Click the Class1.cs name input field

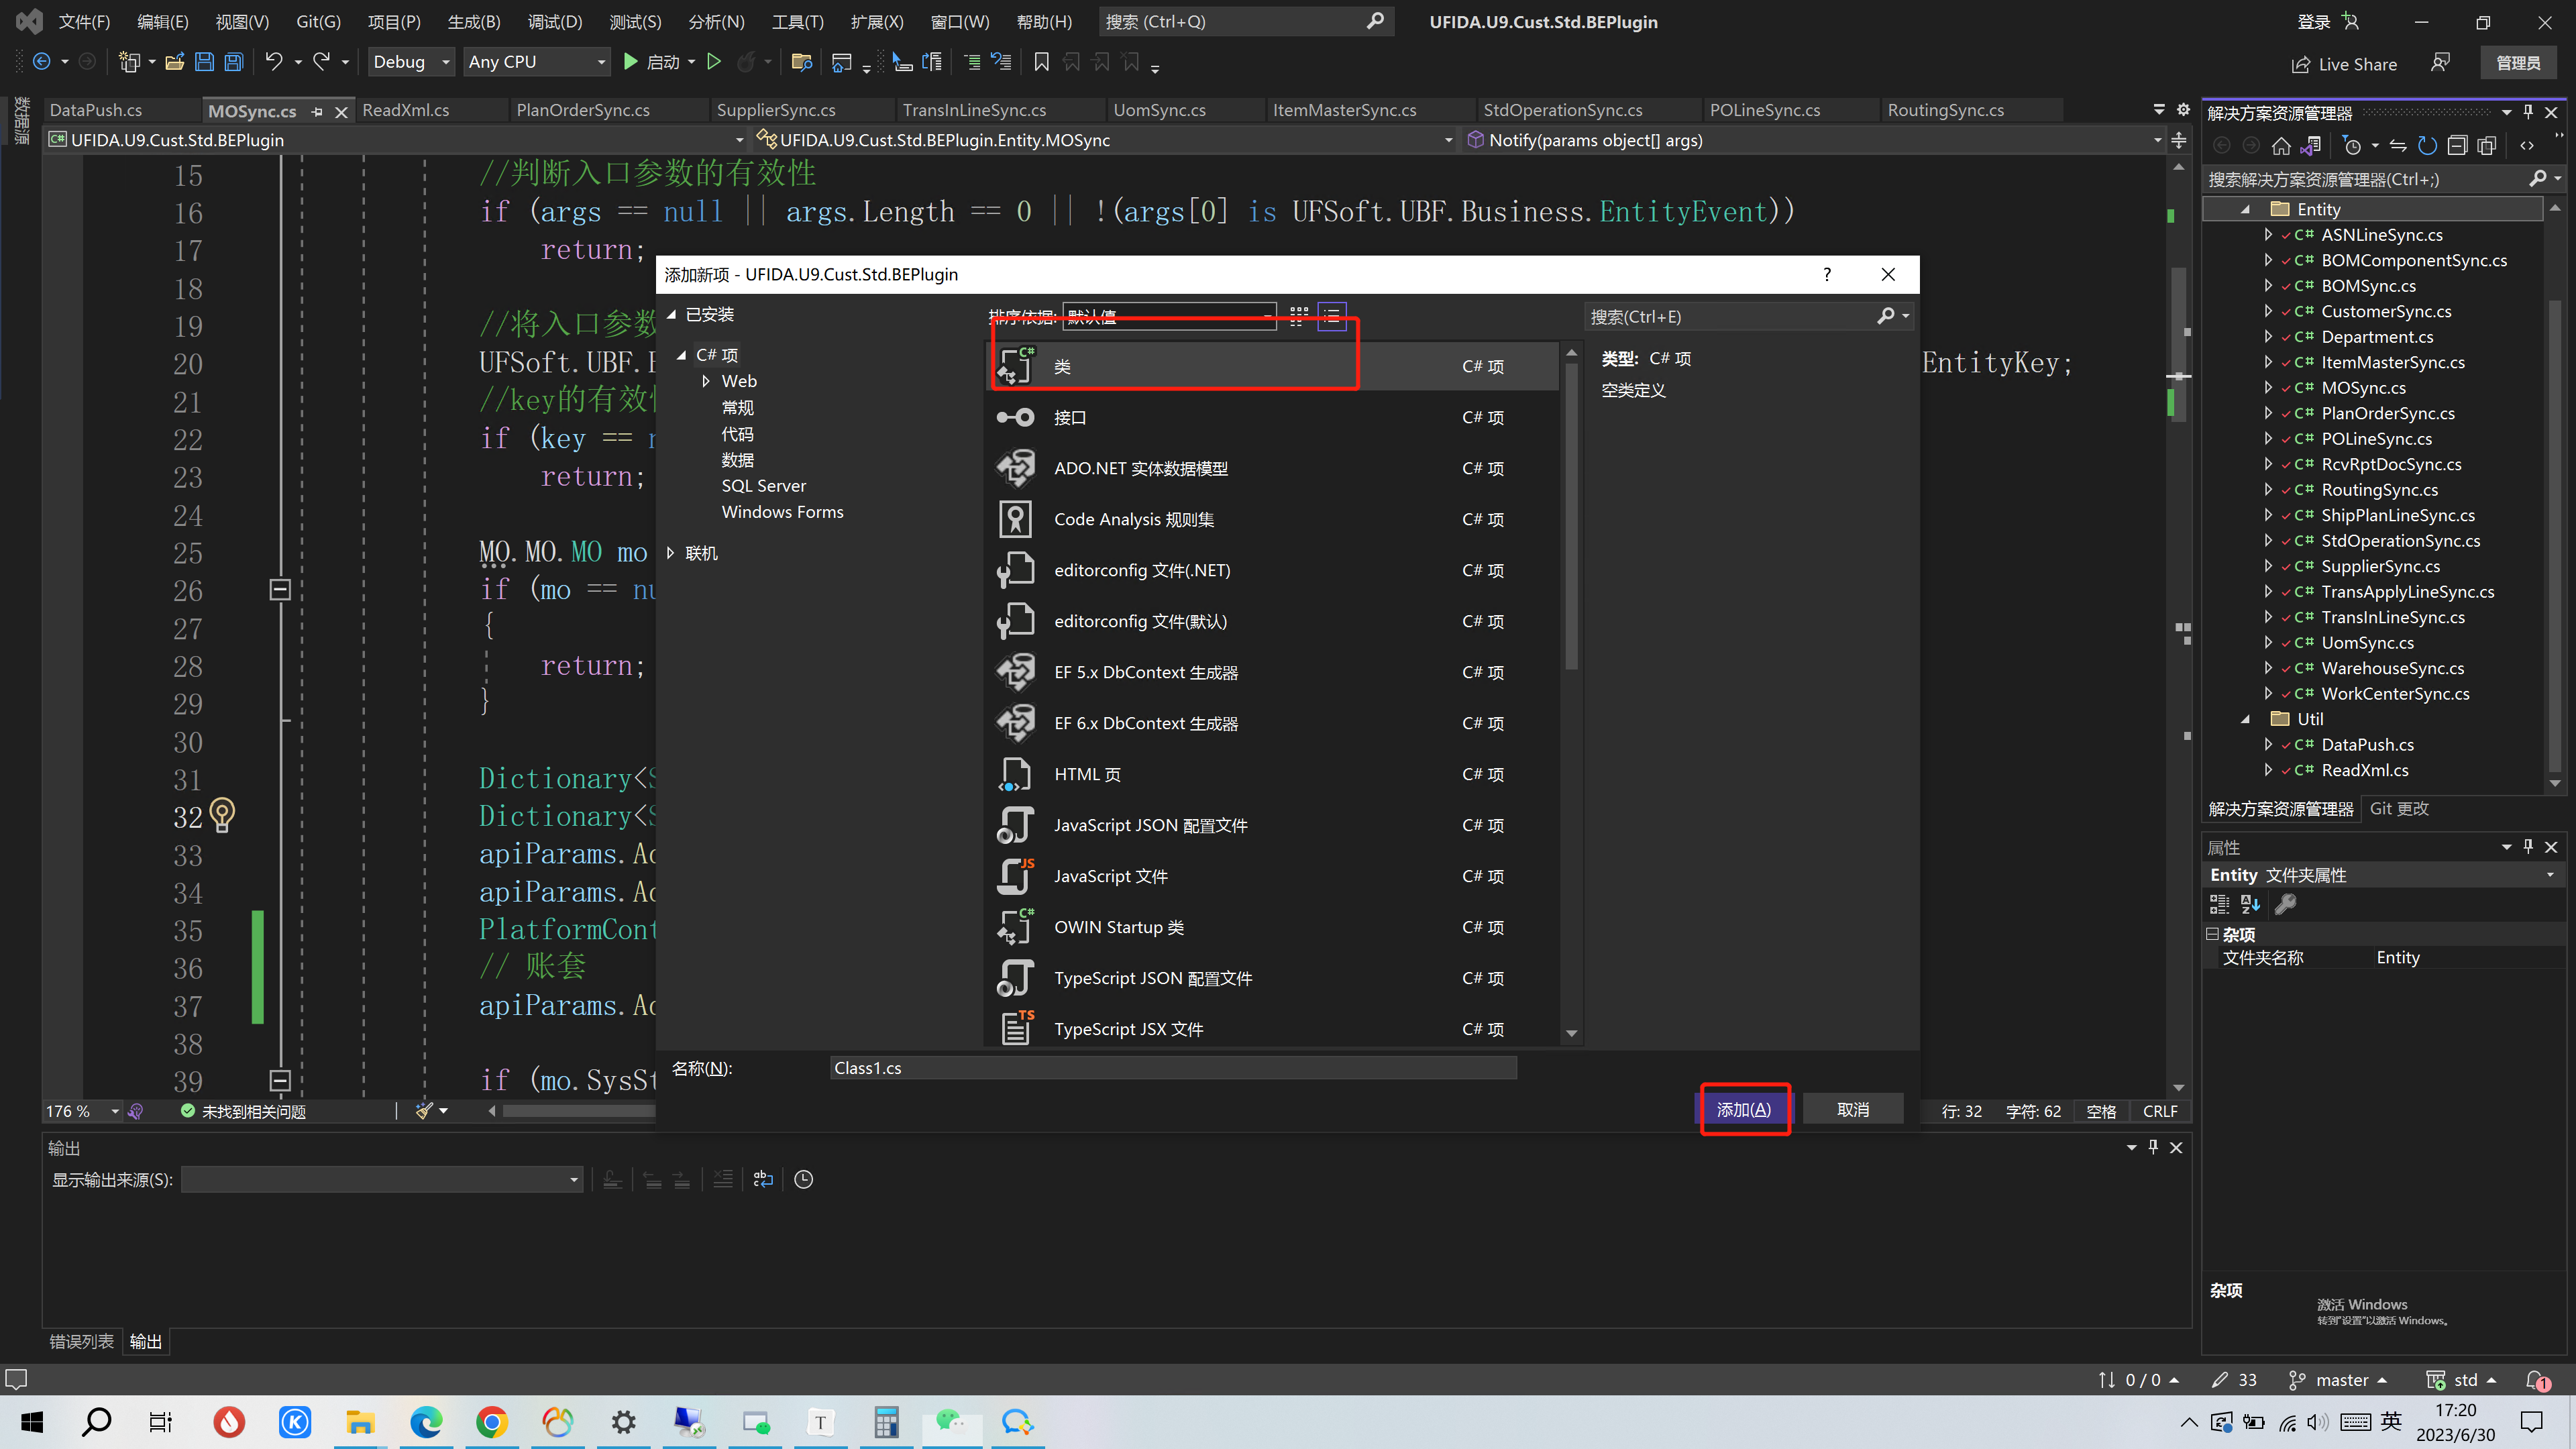[x=1172, y=1068]
